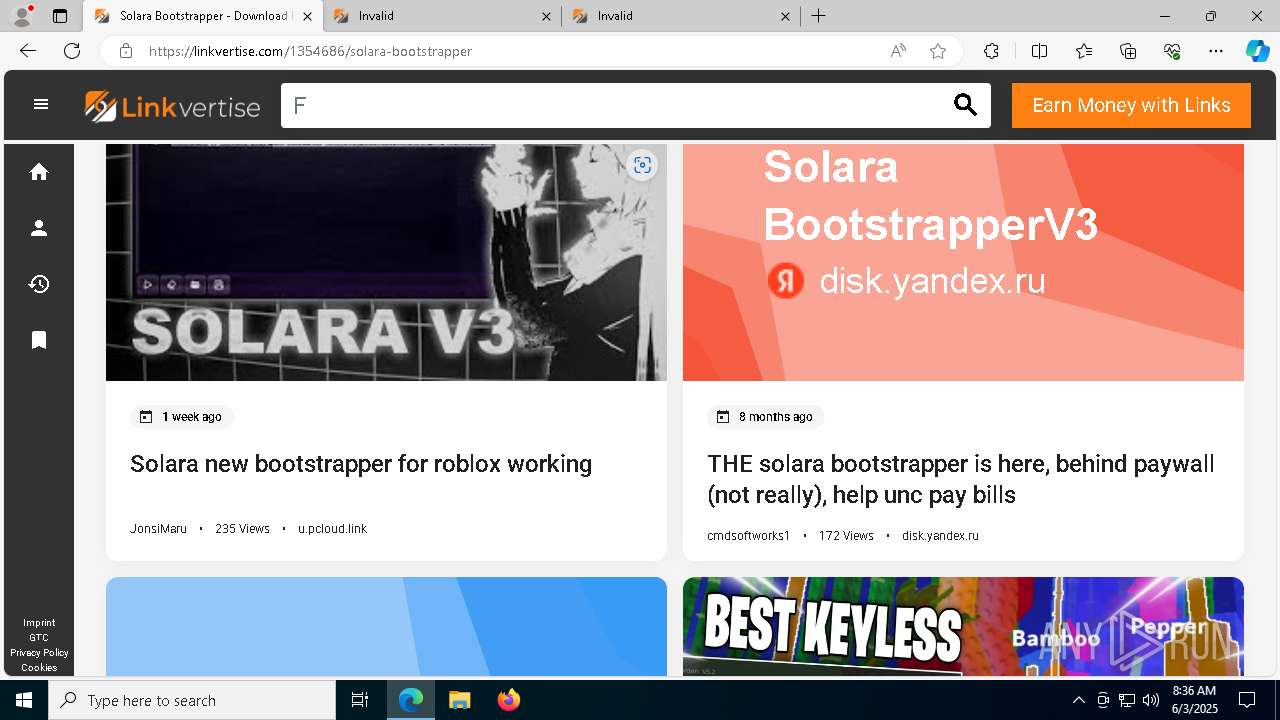Image resolution: width=1280 pixels, height=720 pixels.
Task: Open 'Solara new bootstrapper for roblox working'
Action: (x=361, y=464)
